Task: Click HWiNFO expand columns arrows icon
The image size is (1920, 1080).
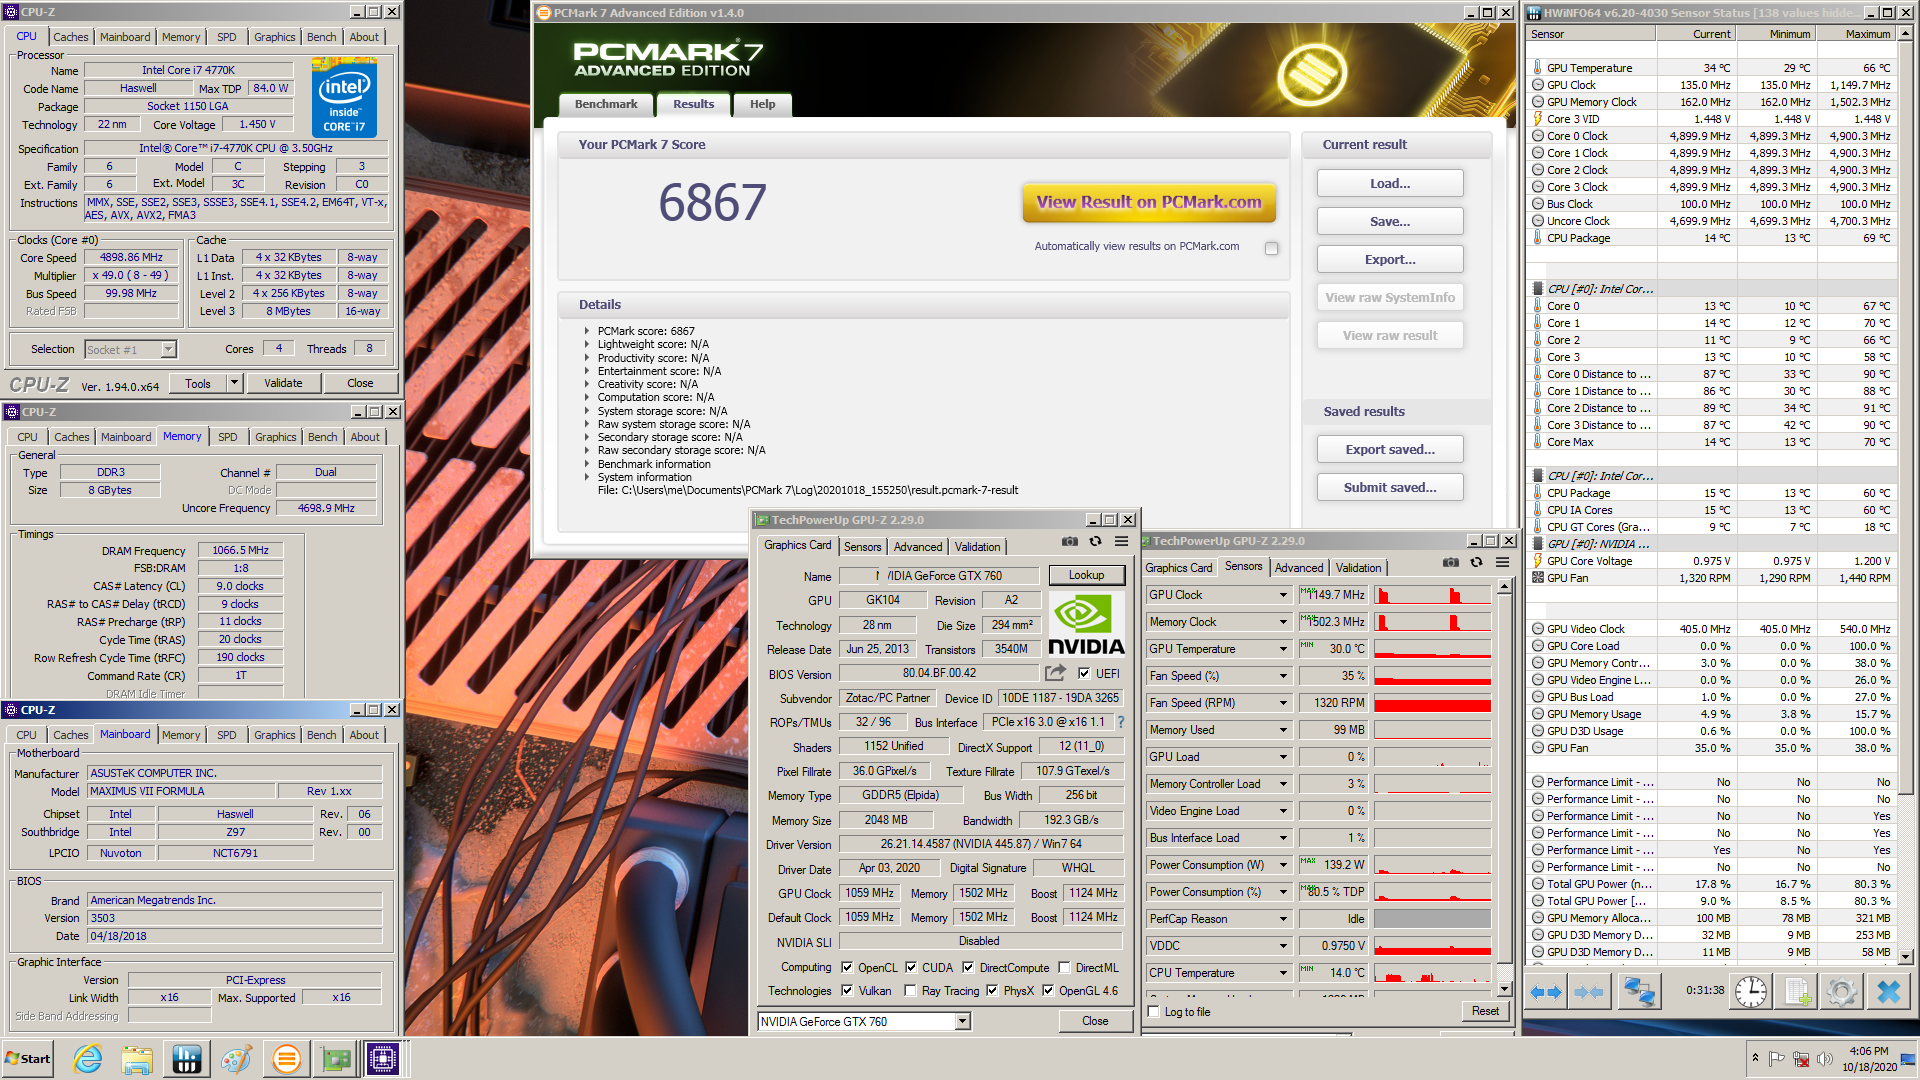Action: point(1546,992)
